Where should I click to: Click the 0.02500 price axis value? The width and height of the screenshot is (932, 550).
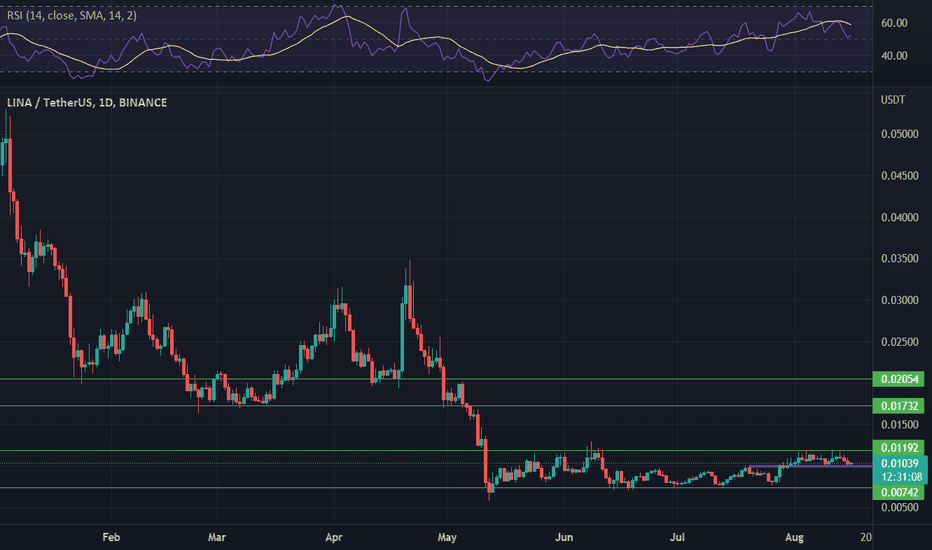[899, 342]
